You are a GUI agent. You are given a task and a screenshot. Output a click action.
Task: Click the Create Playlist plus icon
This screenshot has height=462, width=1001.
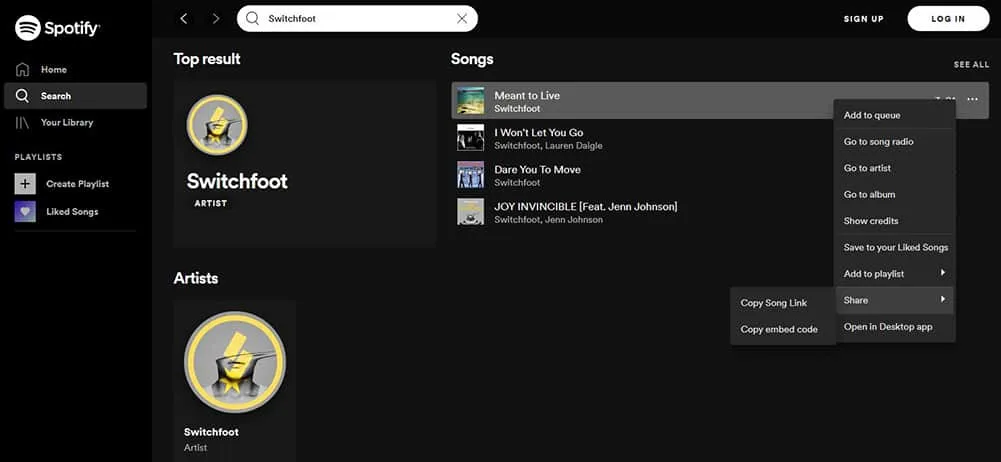tap(25, 184)
